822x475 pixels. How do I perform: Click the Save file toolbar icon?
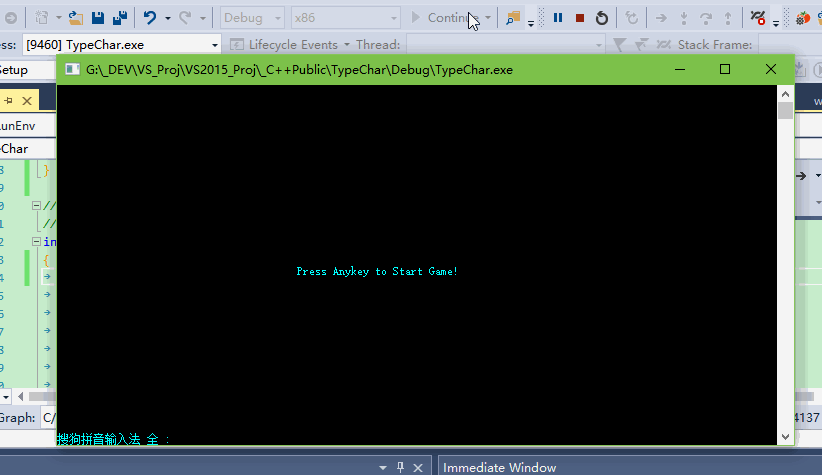pos(99,18)
